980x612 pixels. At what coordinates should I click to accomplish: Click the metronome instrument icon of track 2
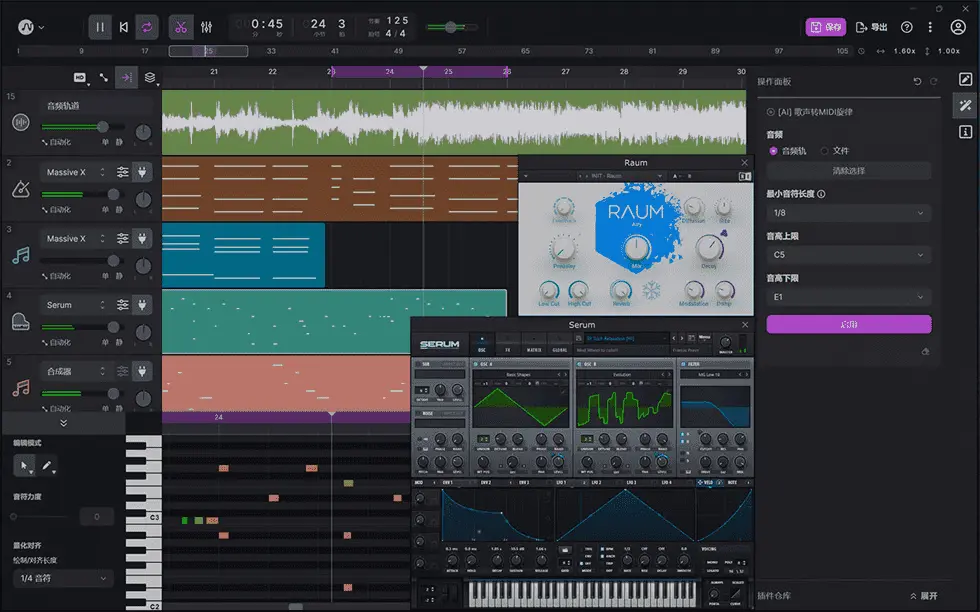(x=21, y=188)
